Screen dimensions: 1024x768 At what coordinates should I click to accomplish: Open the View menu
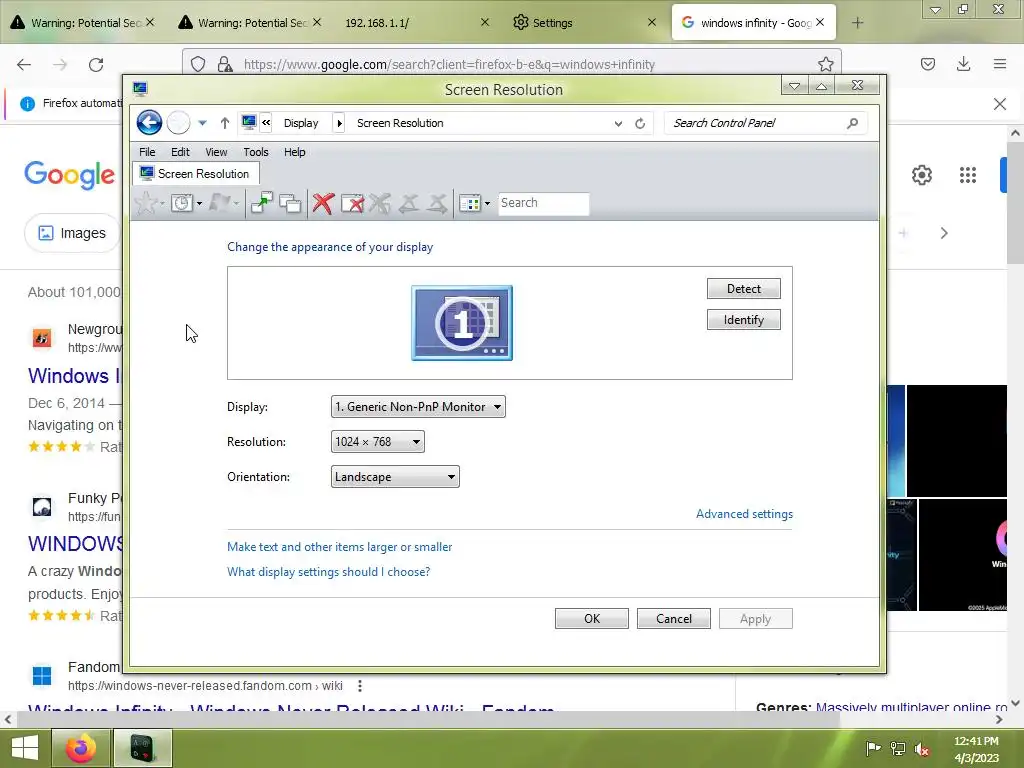coord(216,152)
